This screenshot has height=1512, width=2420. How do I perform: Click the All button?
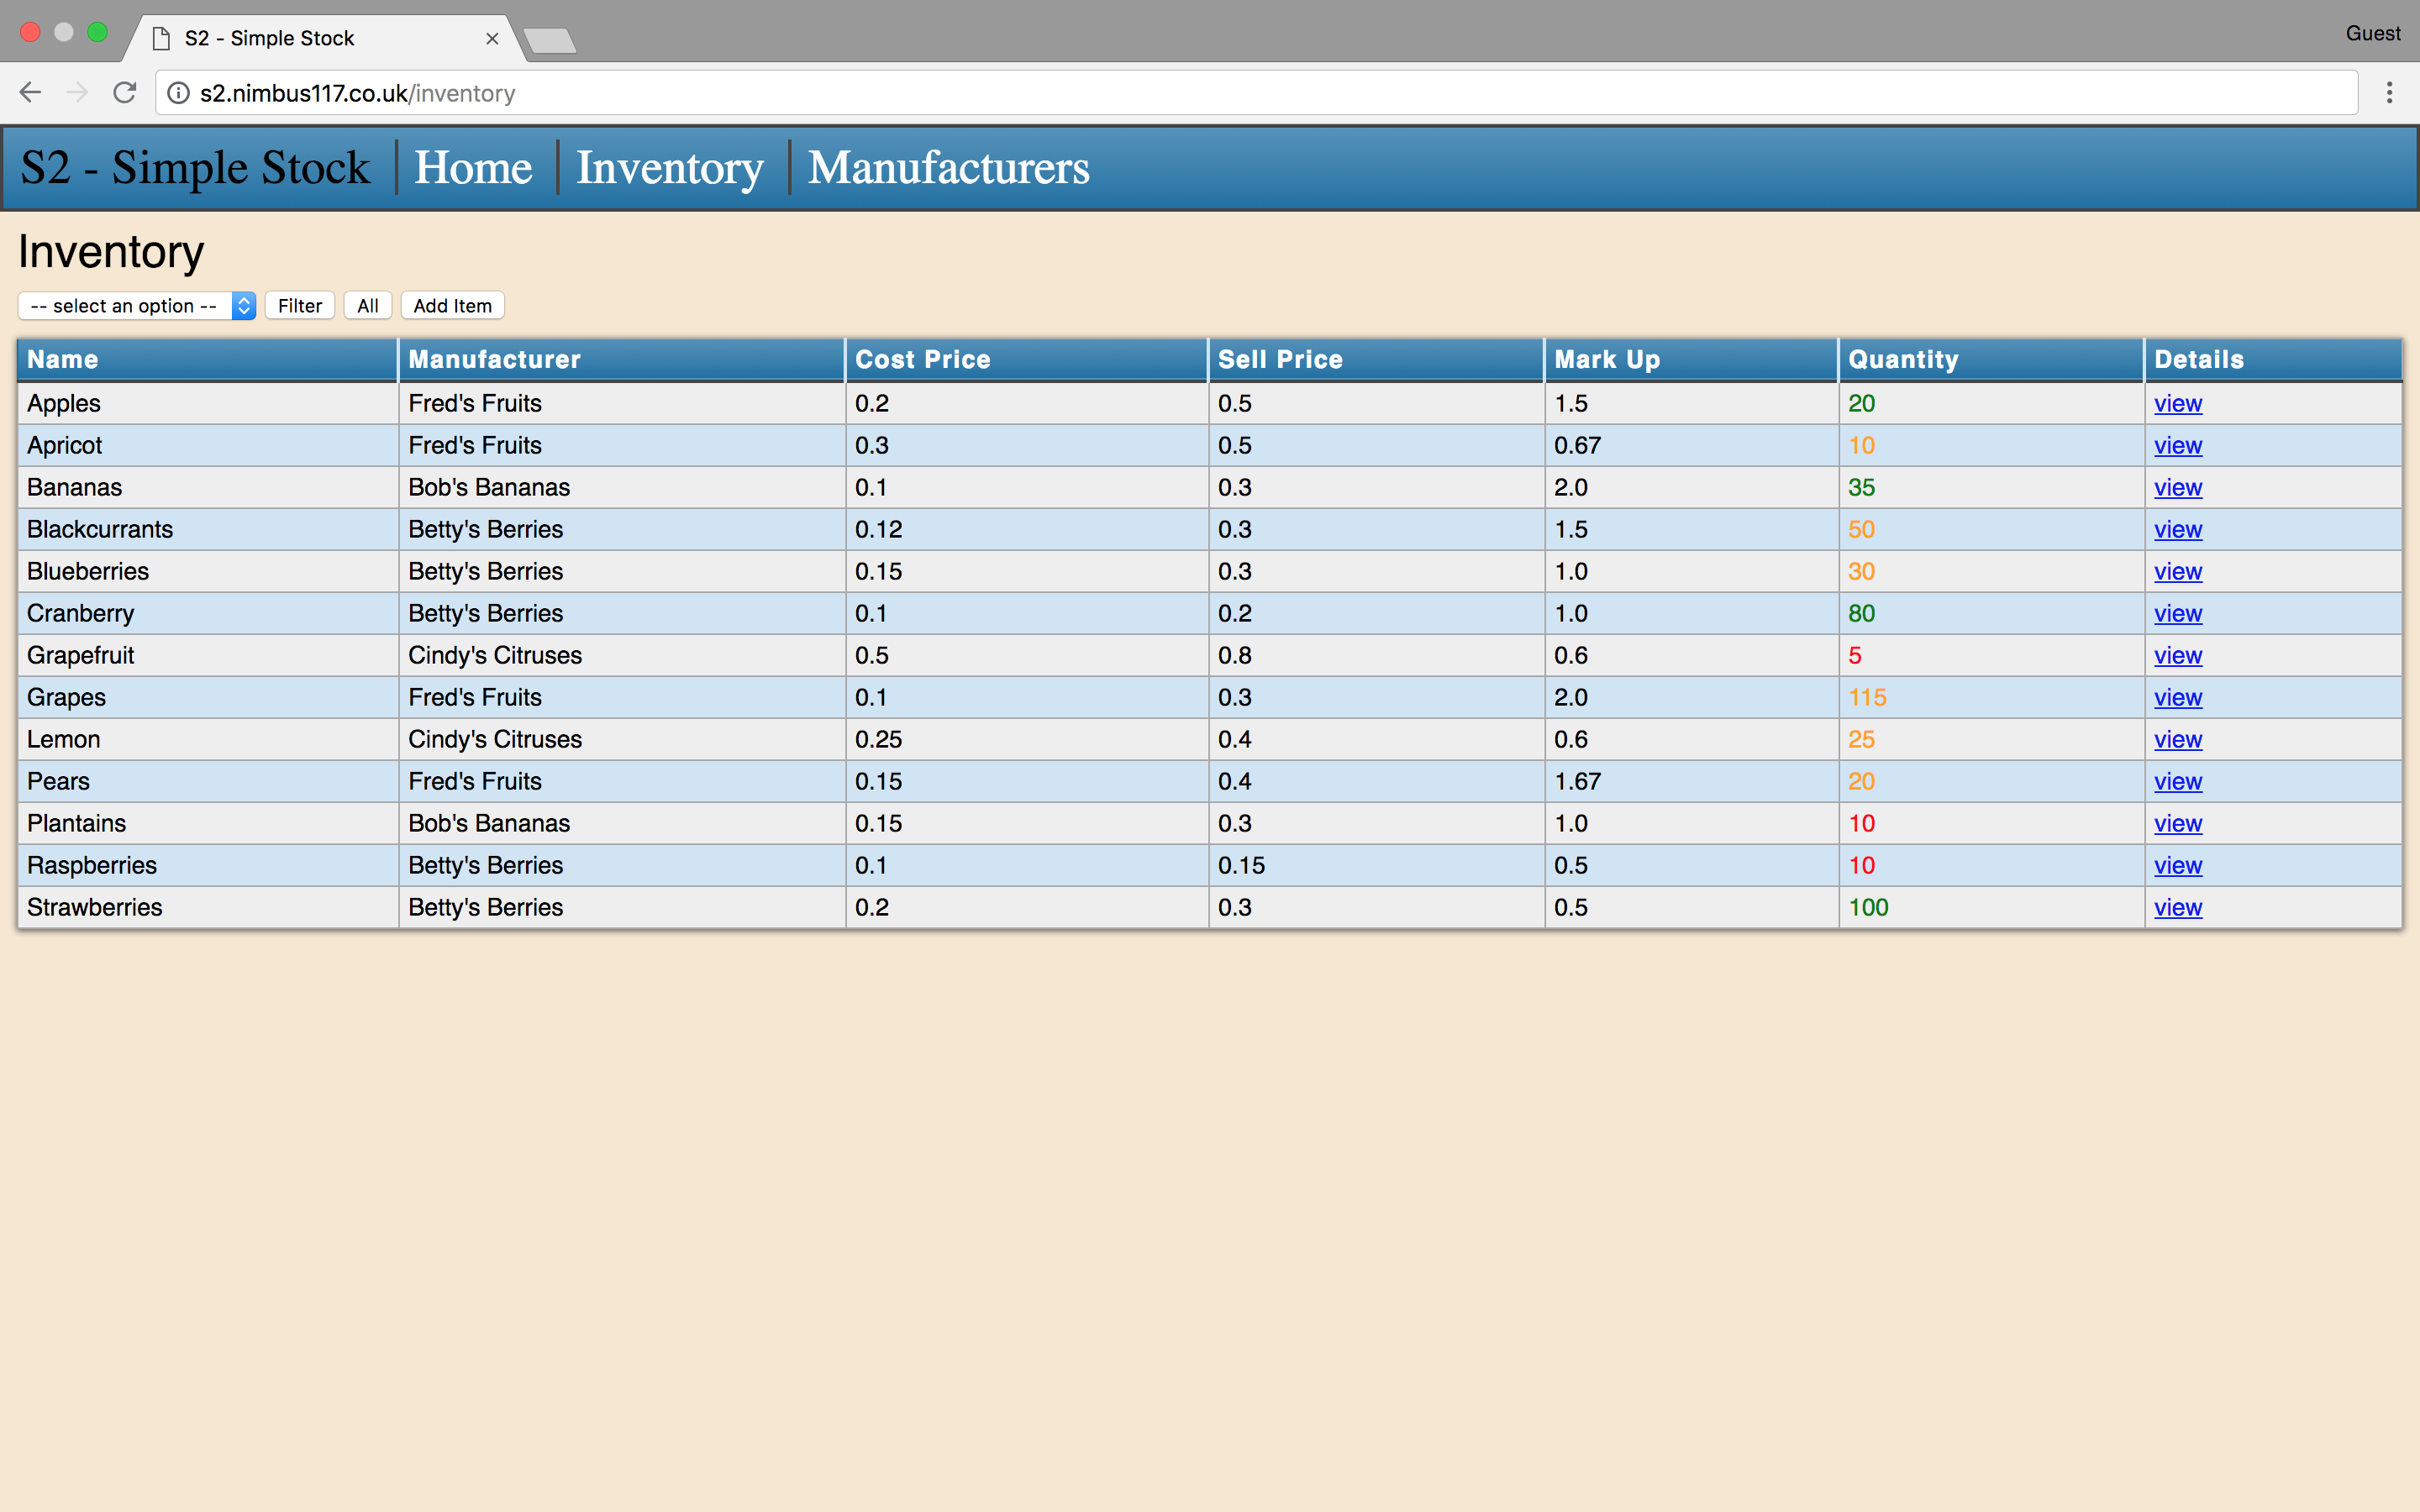point(367,306)
